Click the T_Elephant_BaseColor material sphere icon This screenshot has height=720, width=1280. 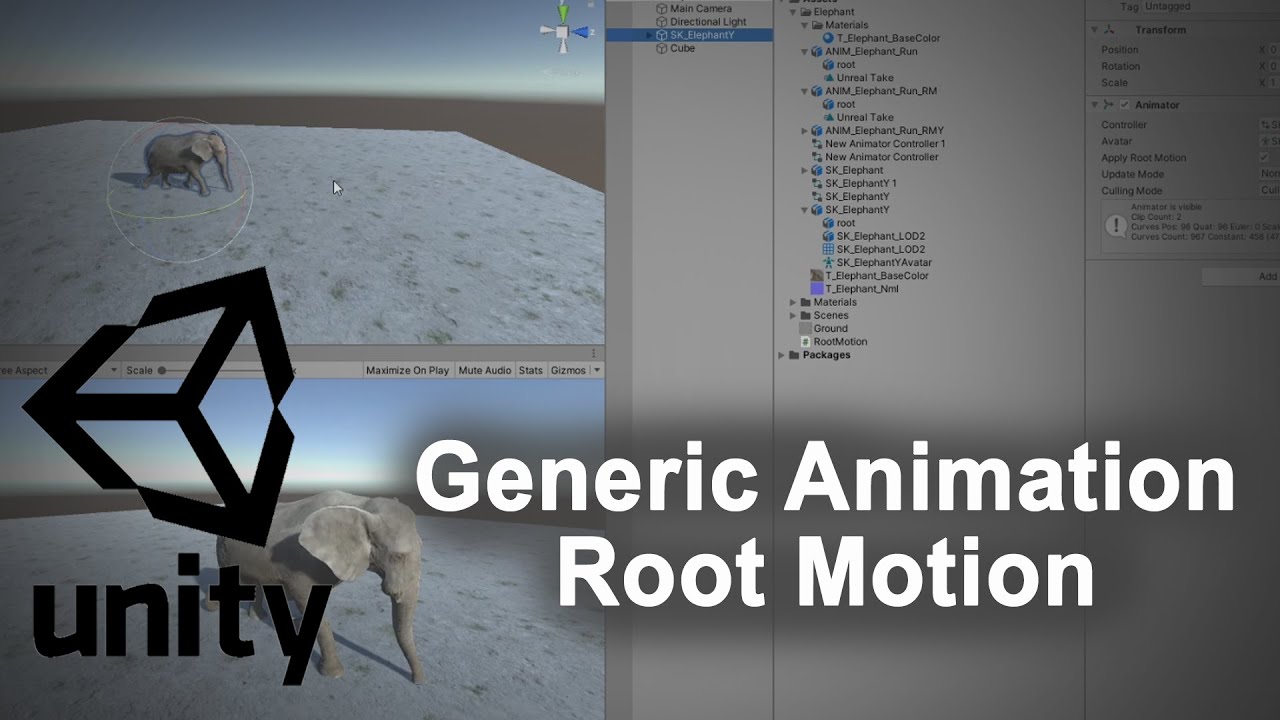coord(828,38)
